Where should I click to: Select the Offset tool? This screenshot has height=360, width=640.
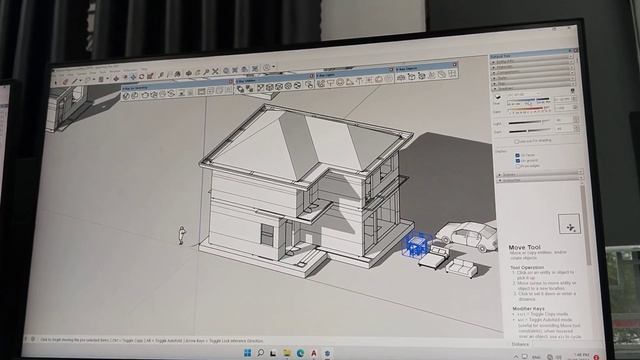[x=125, y=77]
